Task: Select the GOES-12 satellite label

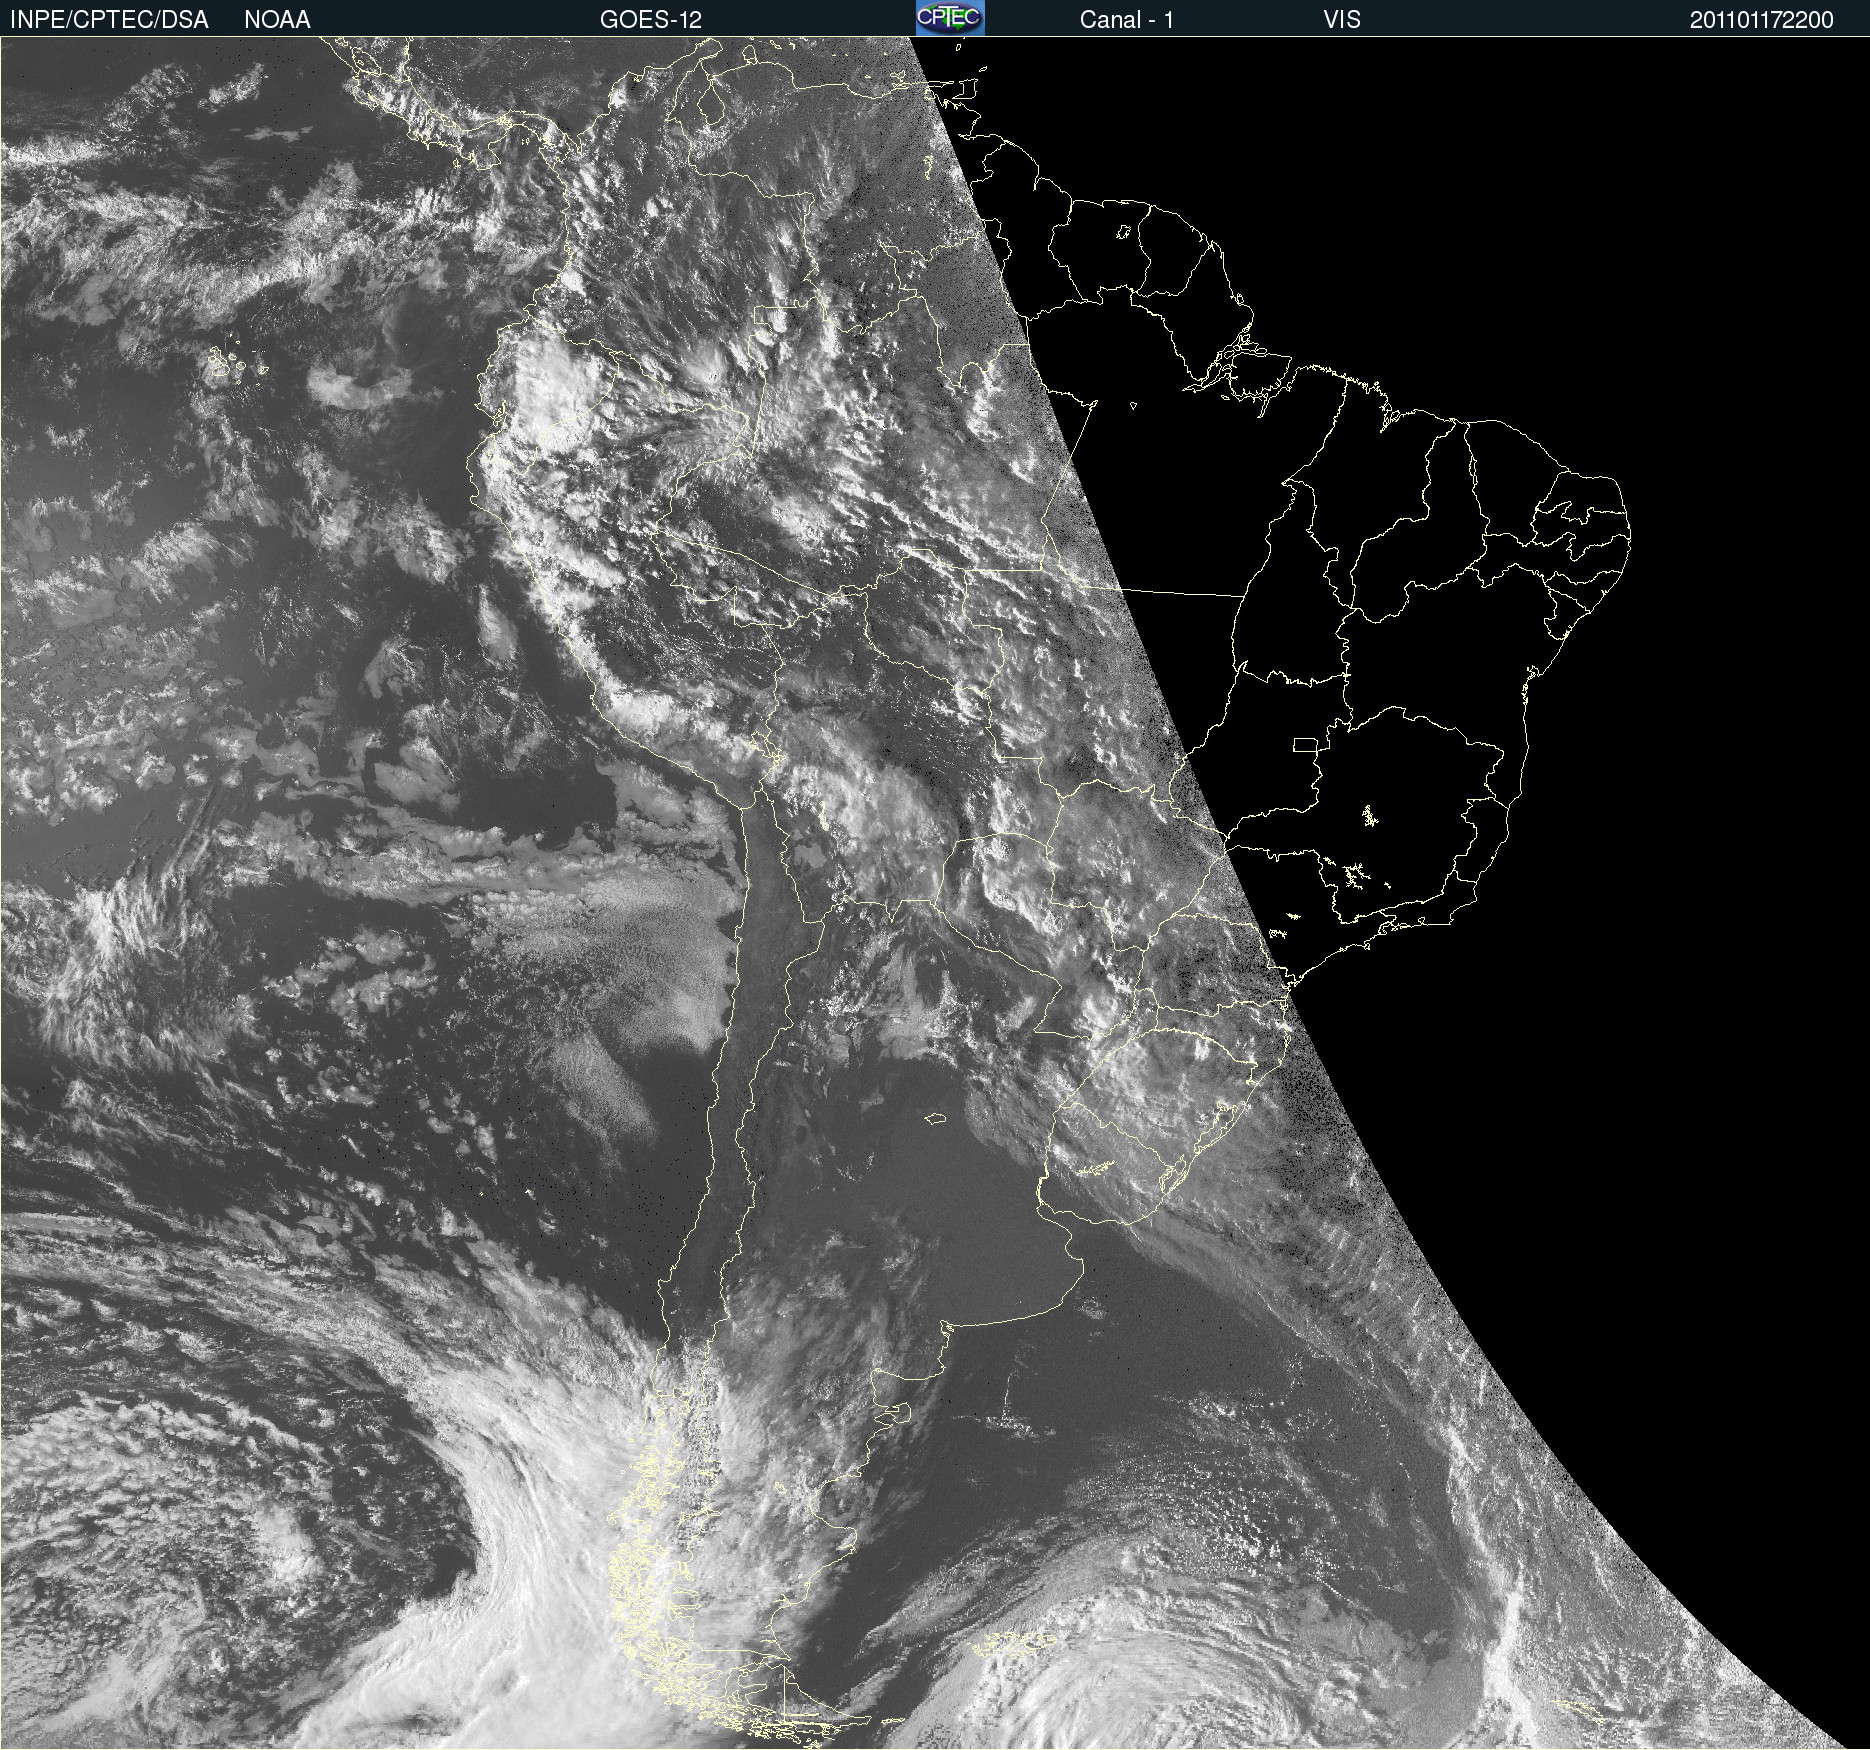Action: (650, 20)
